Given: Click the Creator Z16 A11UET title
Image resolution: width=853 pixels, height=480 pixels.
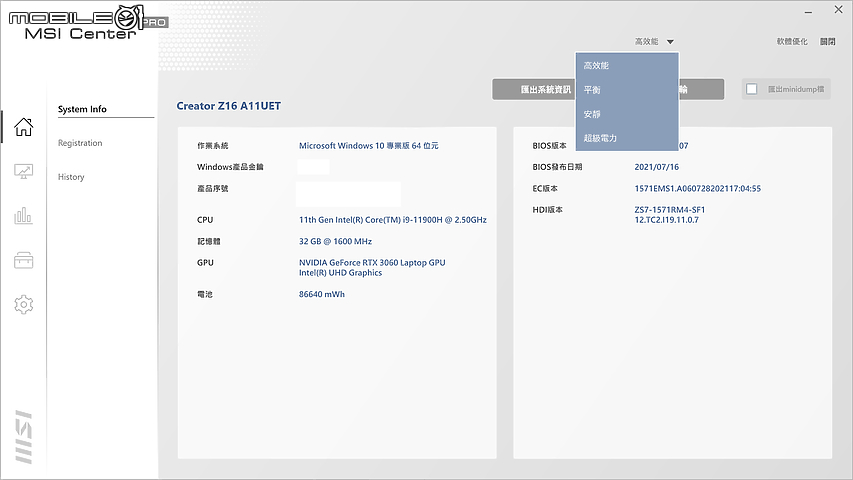Looking at the screenshot, I should coord(228,106).
